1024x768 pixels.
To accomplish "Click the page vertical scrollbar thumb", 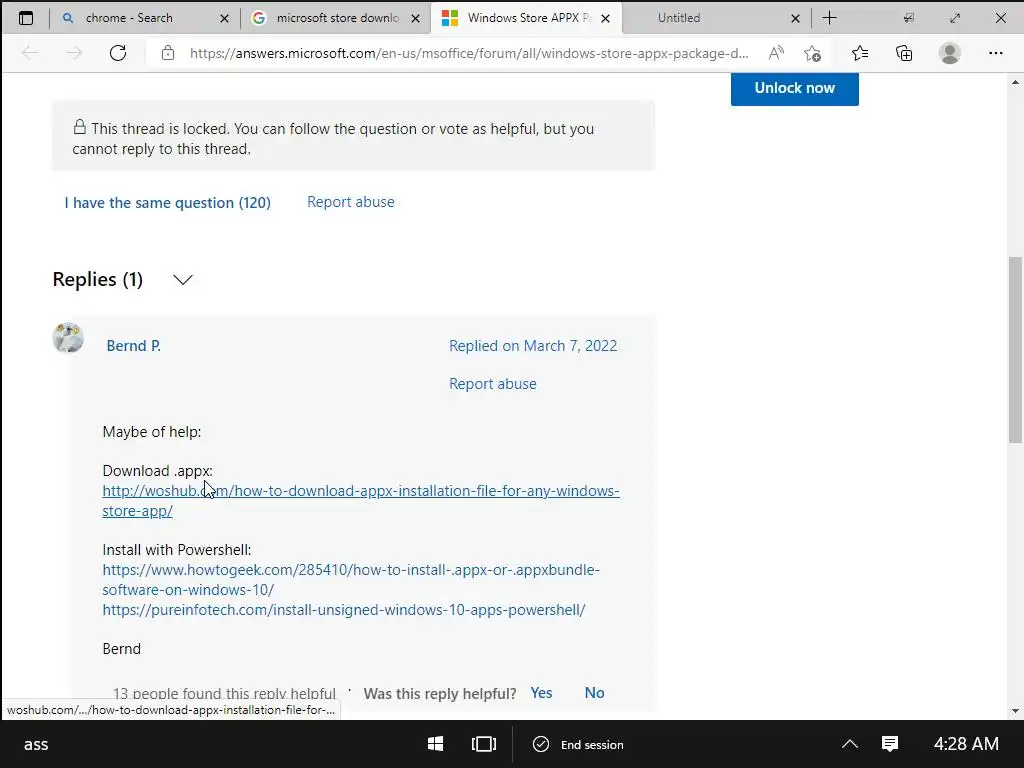I will point(1015,349).
